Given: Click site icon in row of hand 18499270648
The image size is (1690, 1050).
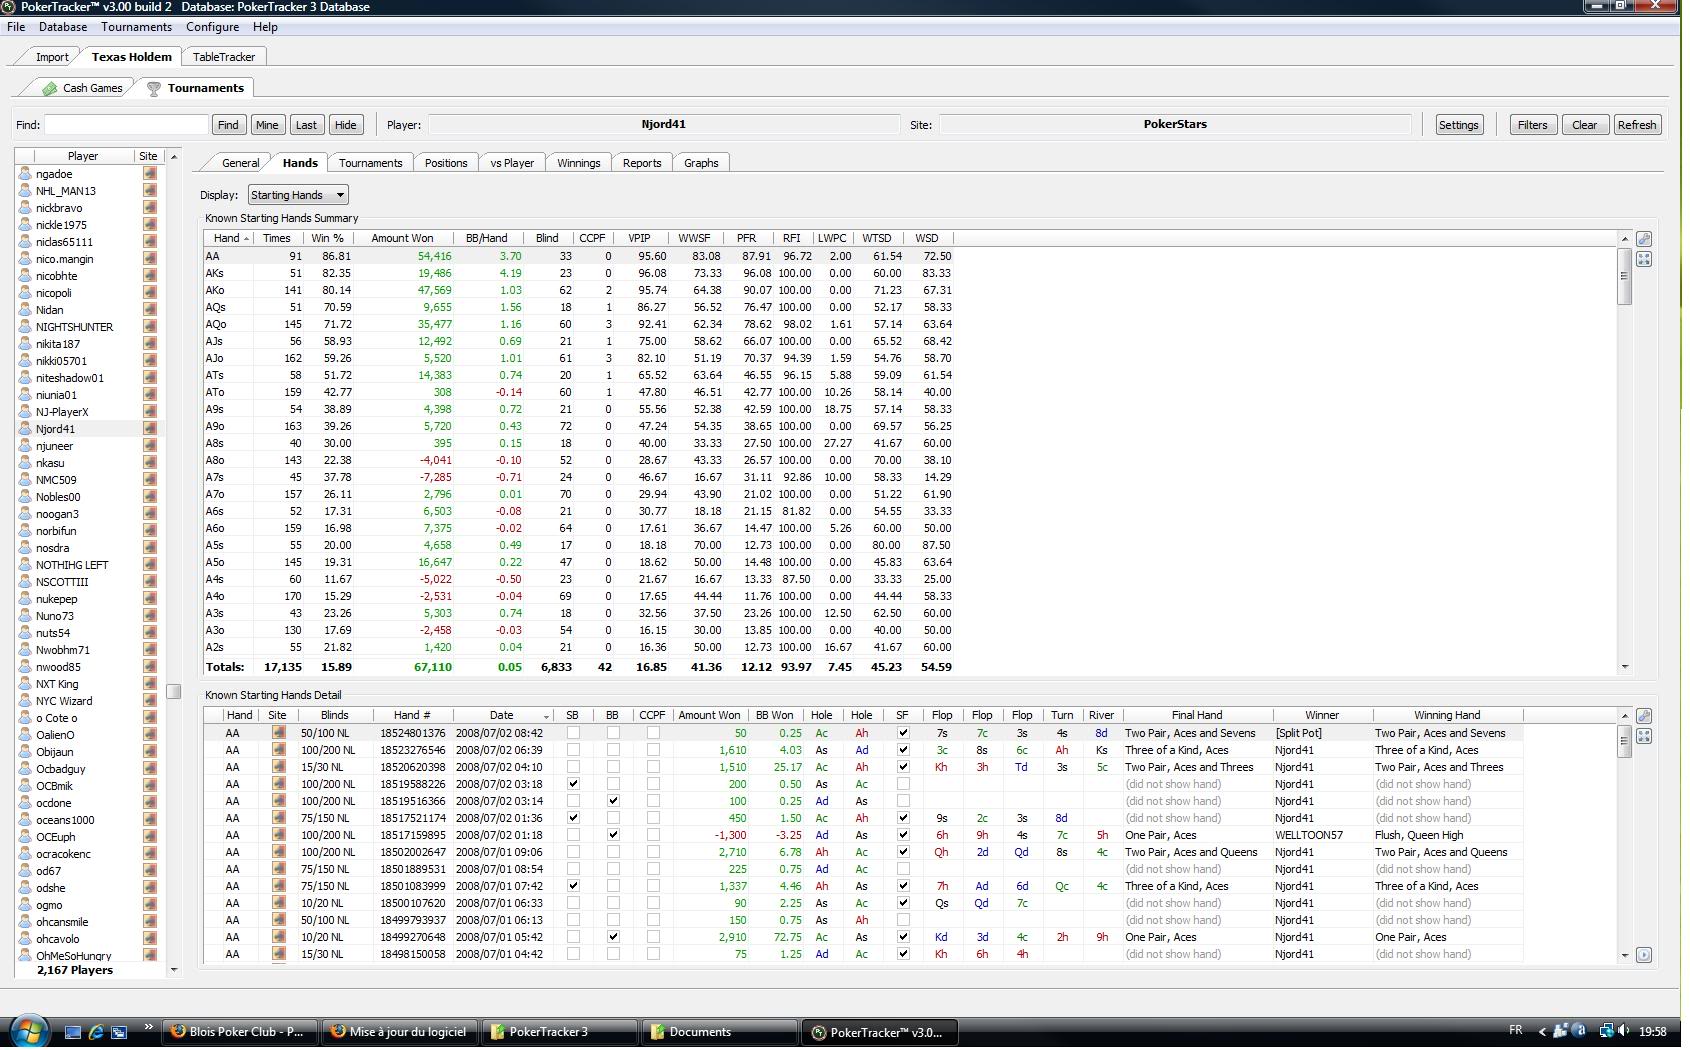Looking at the screenshot, I should coord(278,937).
